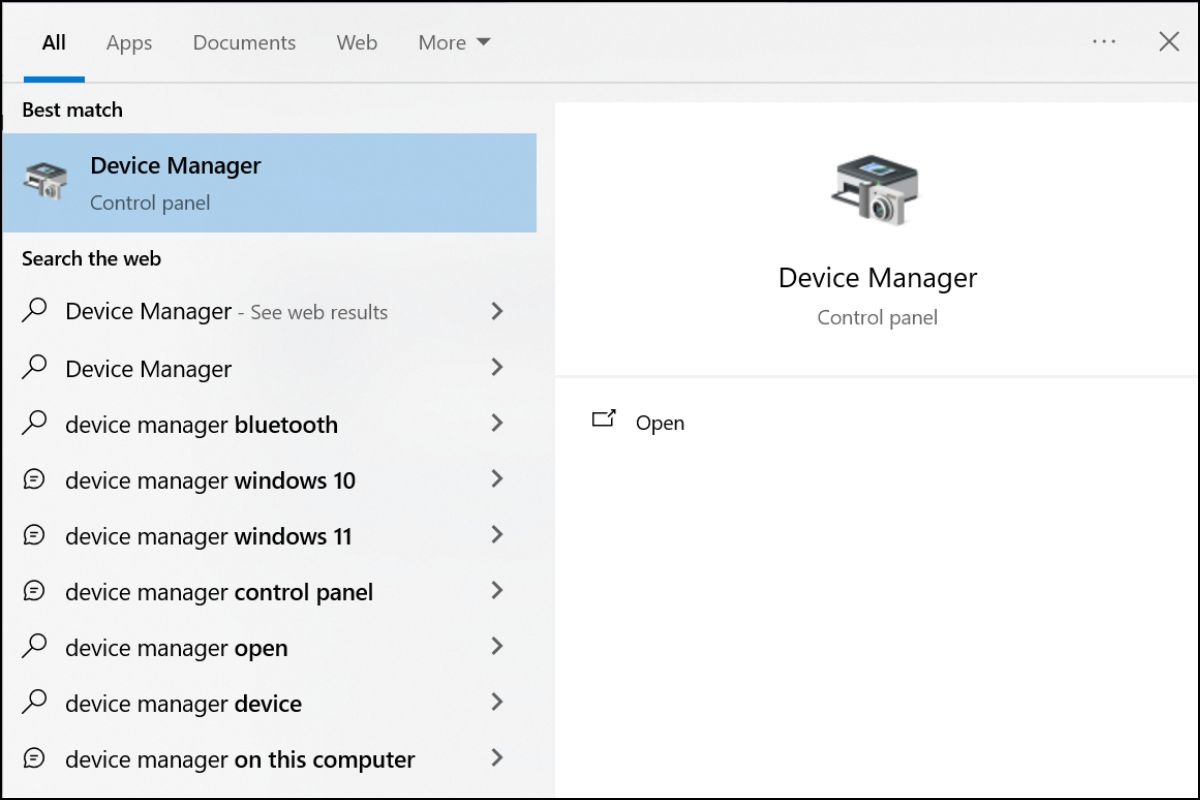Click the 'Search the web' section heading
This screenshot has width=1200, height=800.
point(91,259)
